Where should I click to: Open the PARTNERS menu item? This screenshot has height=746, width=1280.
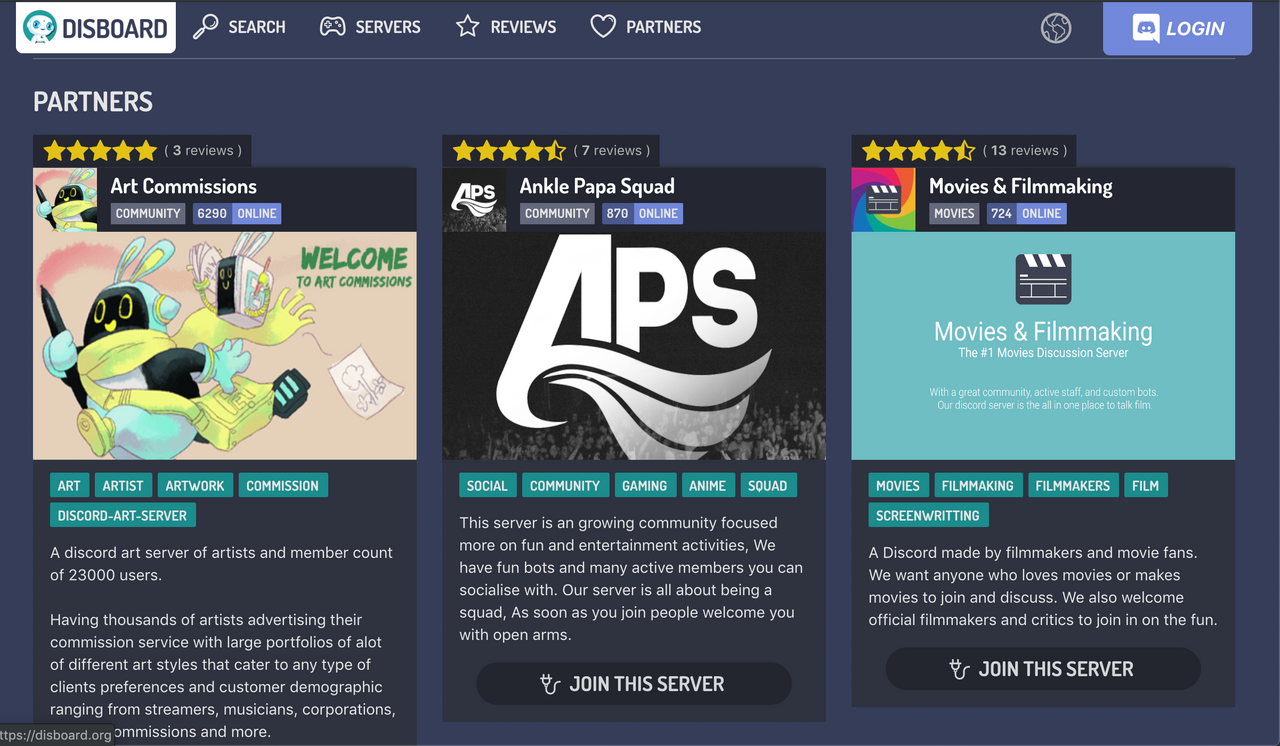pyautogui.click(x=645, y=27)
